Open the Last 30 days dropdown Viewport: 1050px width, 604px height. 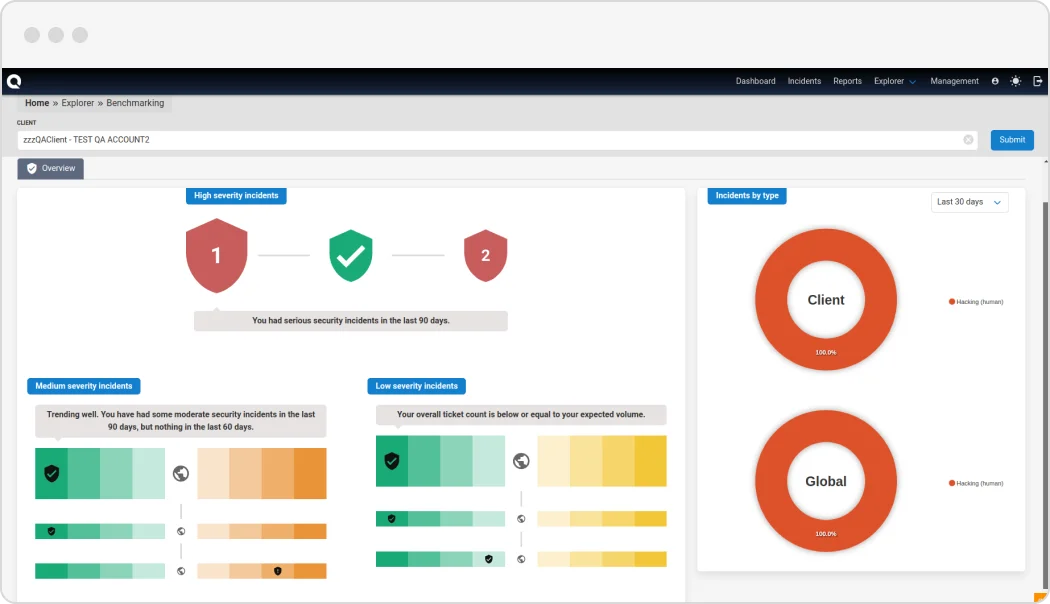(969, 202)
